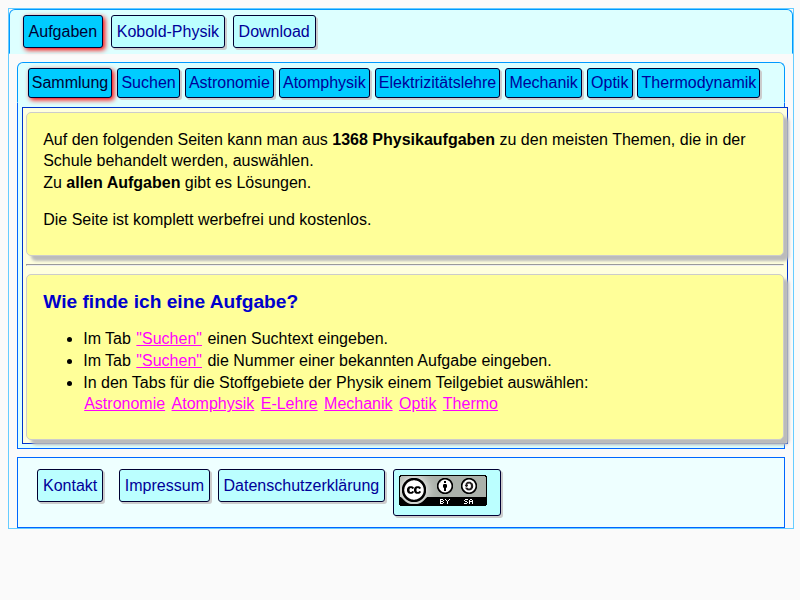Image resolution: width=800 pixels, height=600 pixels.
Task: Click the SA share-alike icon
Action: 468,487
